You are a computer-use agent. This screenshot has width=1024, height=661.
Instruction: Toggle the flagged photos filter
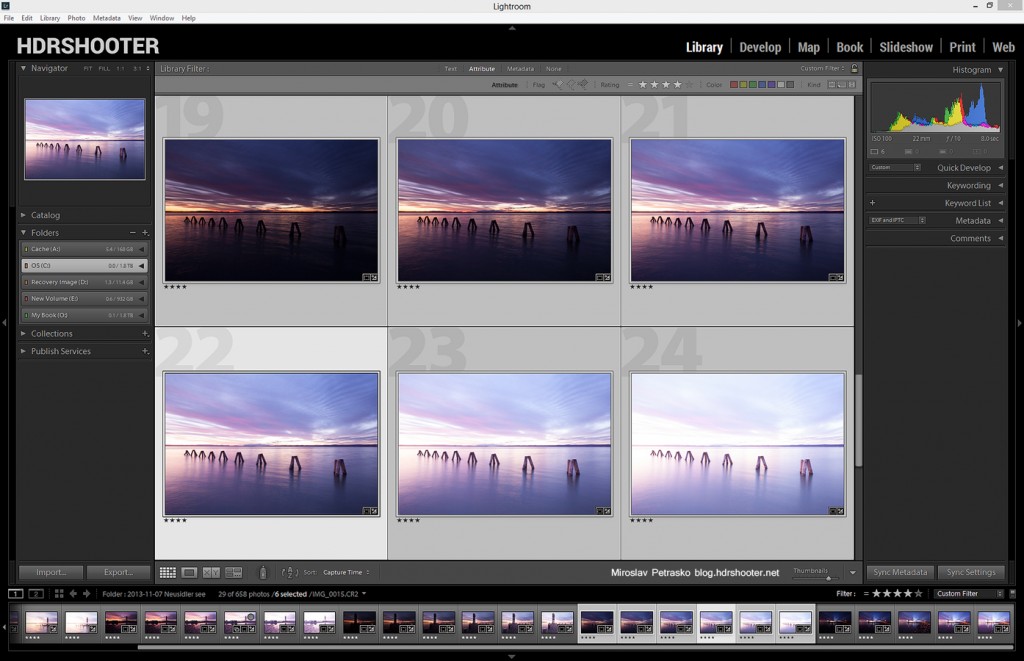point(558,85)
